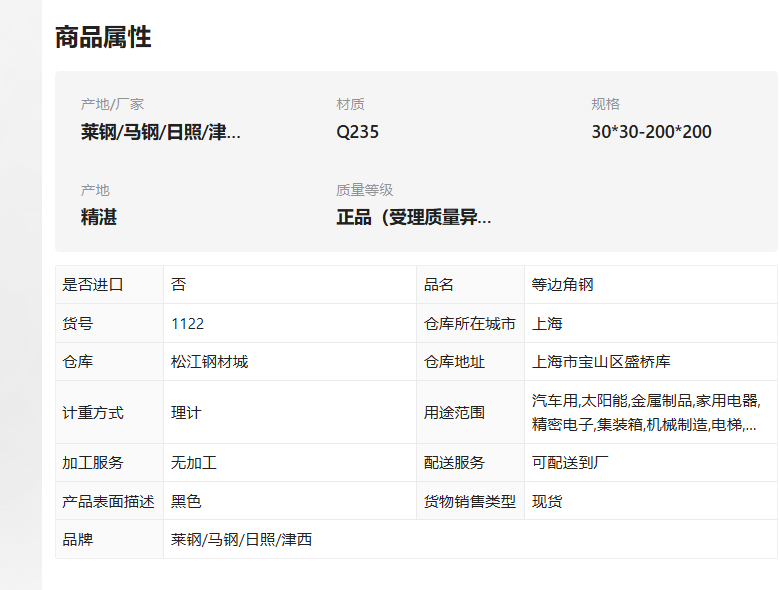
Task: Click sales type value 现货
Action: [547, 501]
